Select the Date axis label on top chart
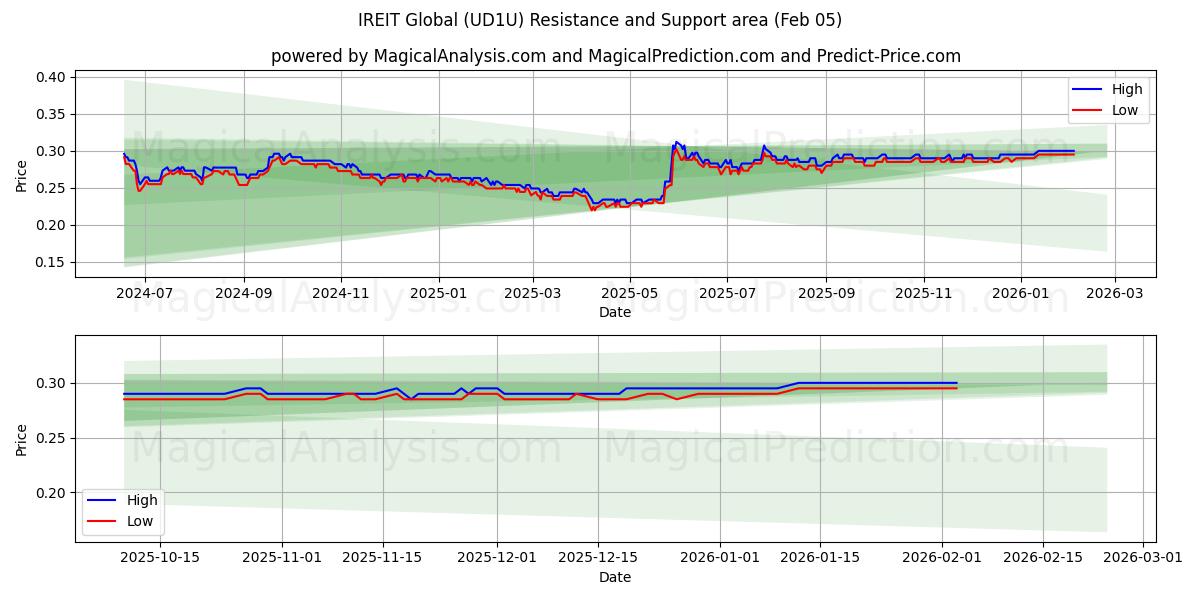Viewport: 1200px width, 600px height. coord(617,313)
